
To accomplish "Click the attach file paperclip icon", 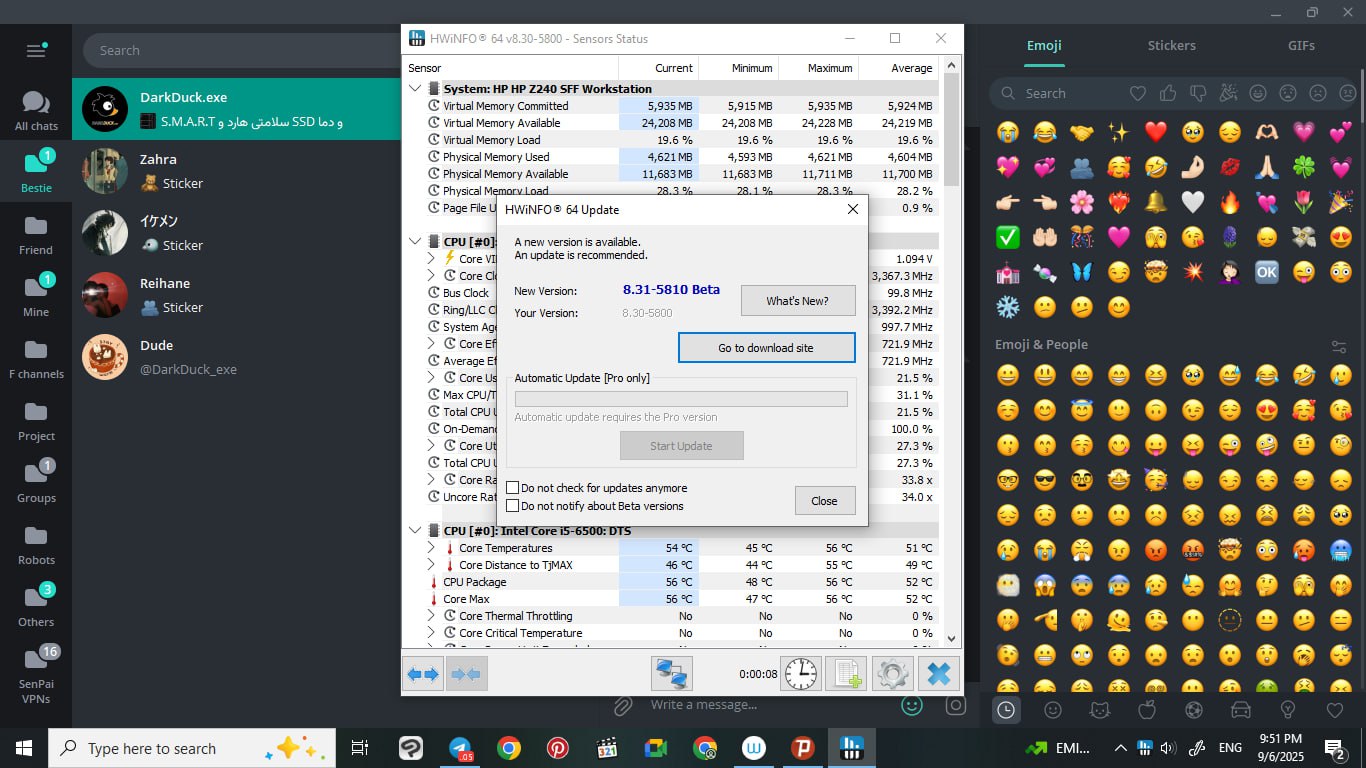I will pos(622,706).
